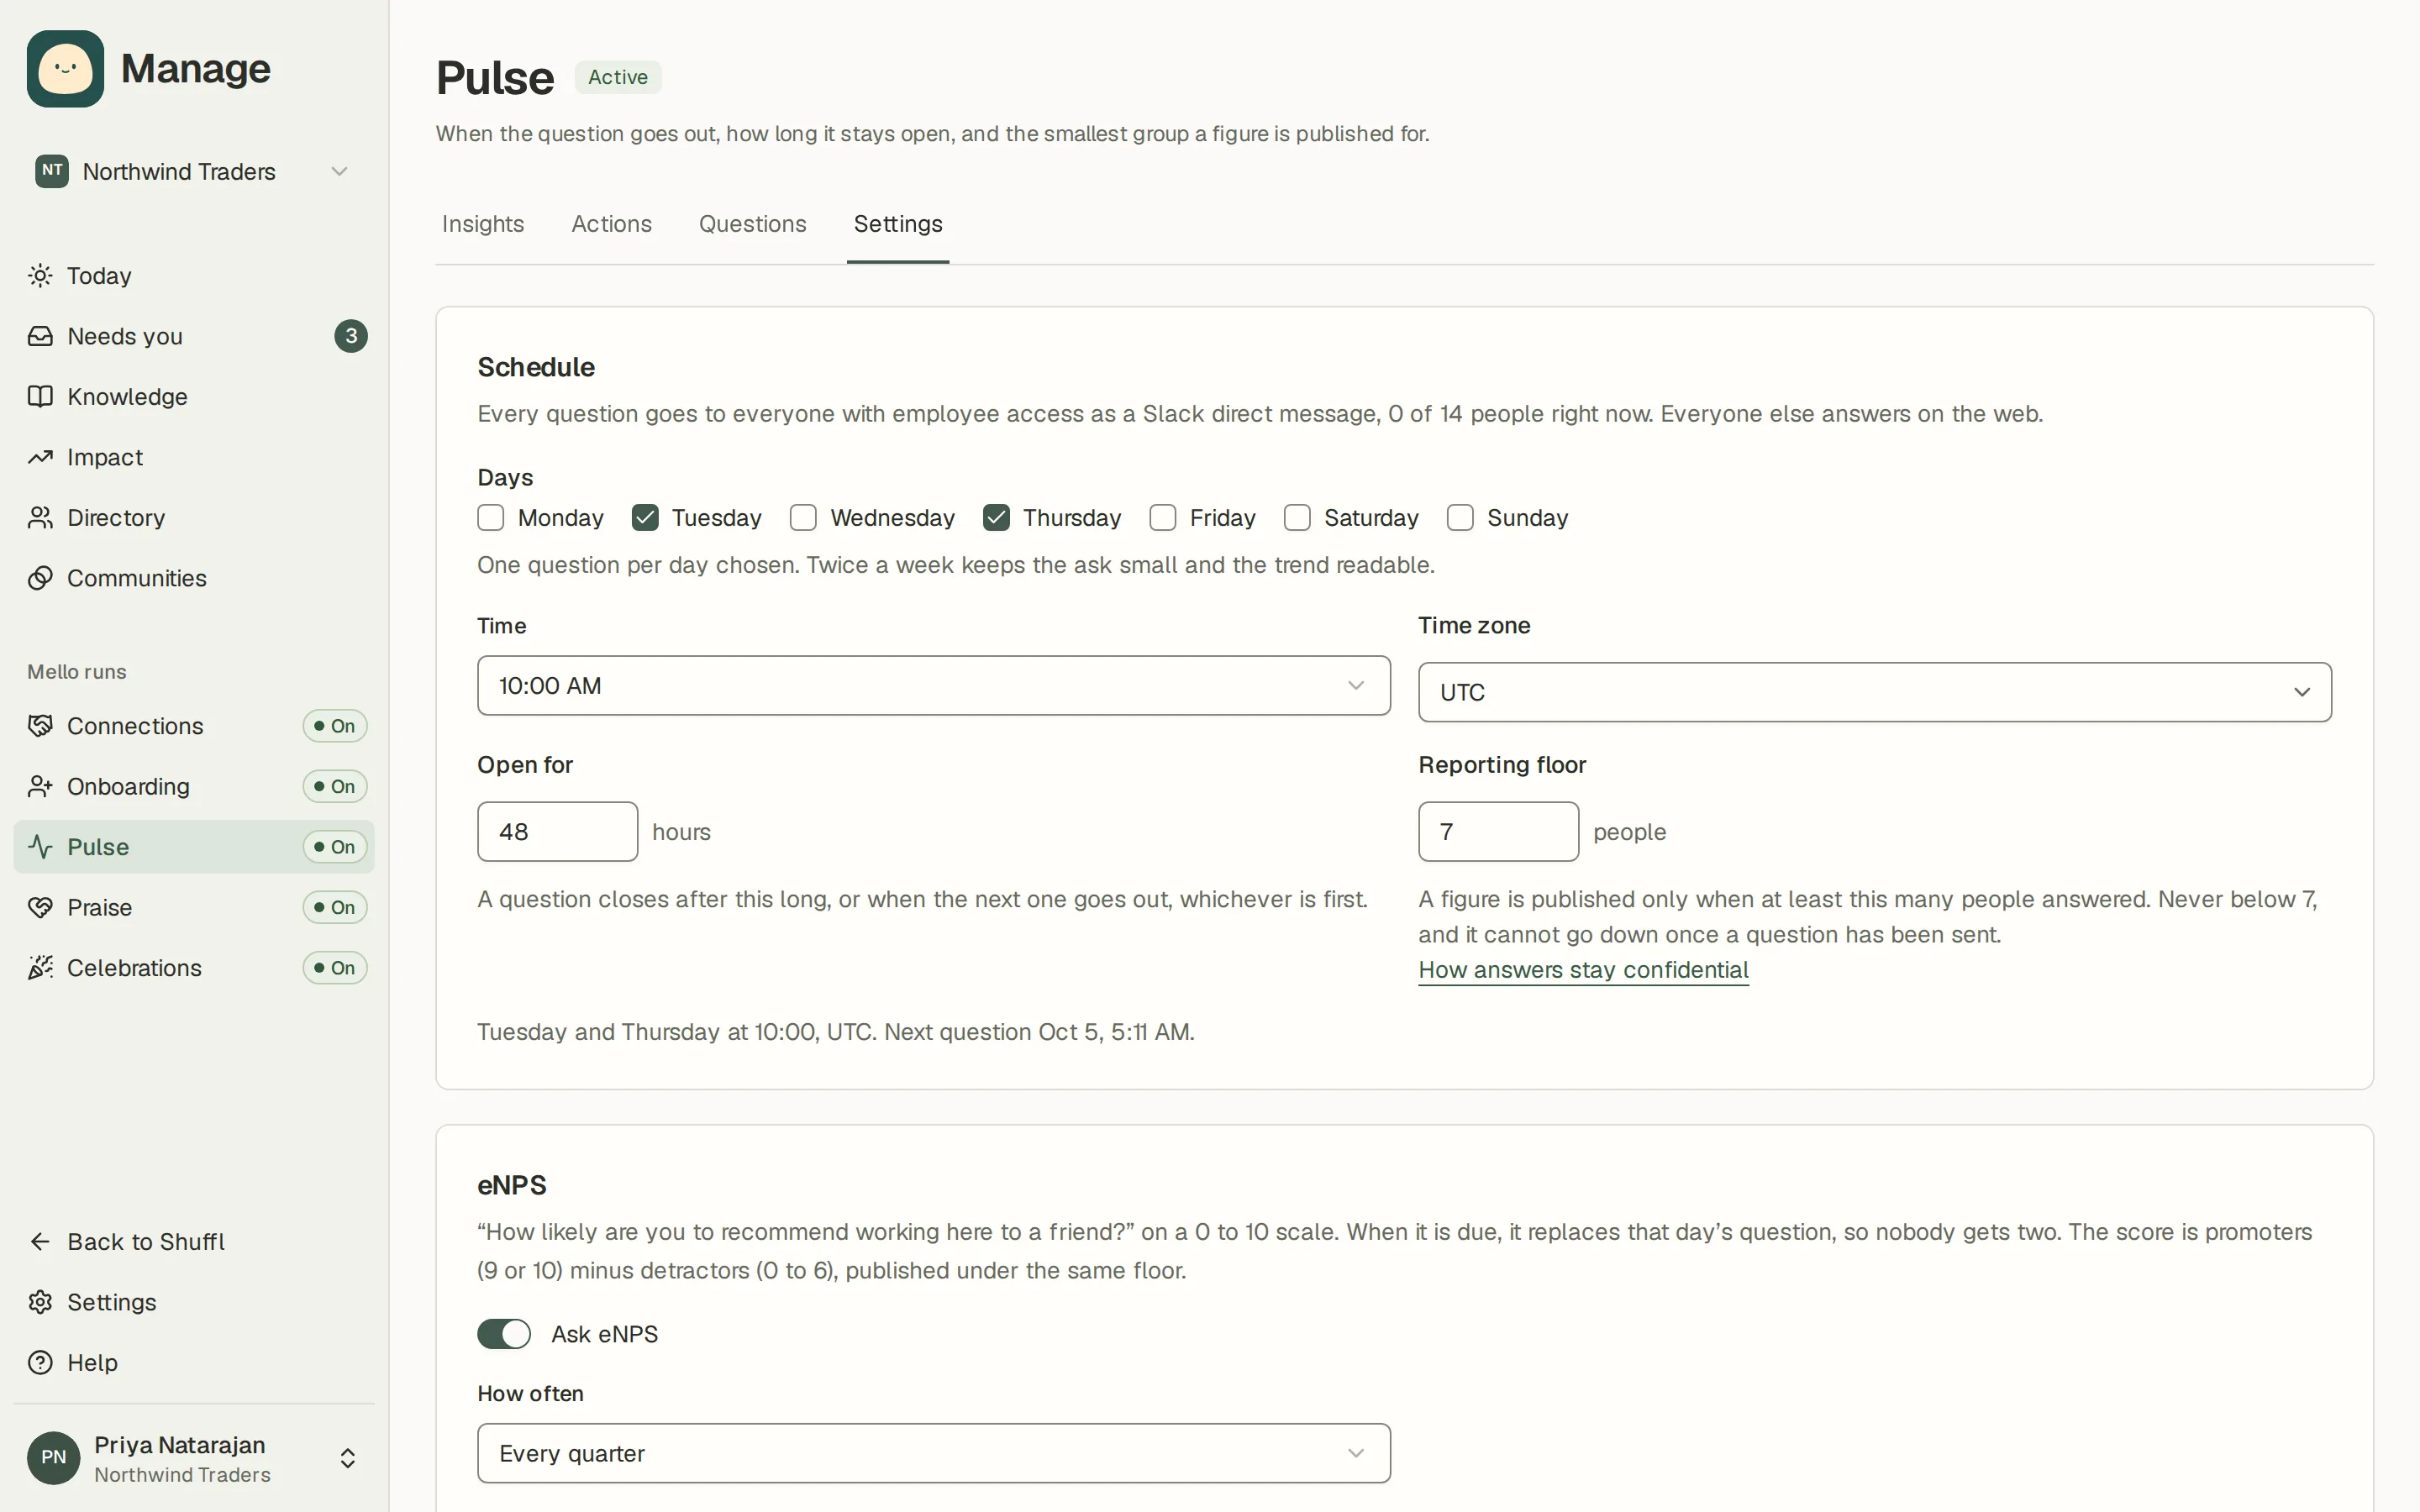Switch to the Actions tab
2420x1512 pixels.
(x=612, y=224)
